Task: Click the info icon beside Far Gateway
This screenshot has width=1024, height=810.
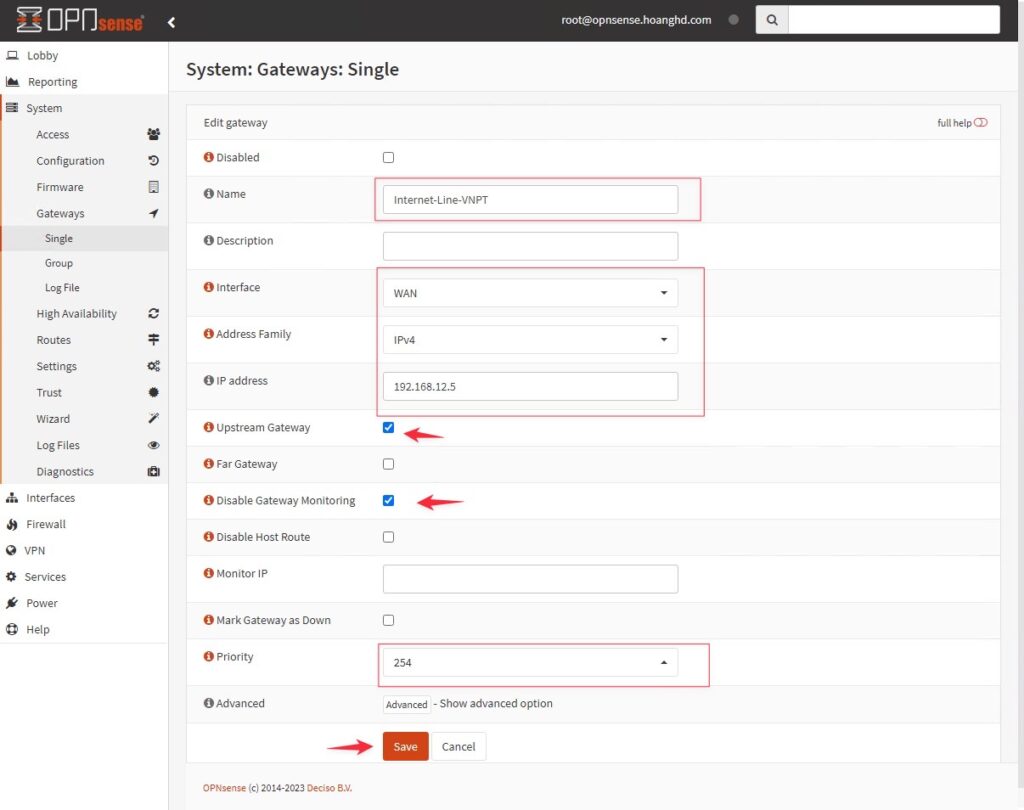Action: 208,463
